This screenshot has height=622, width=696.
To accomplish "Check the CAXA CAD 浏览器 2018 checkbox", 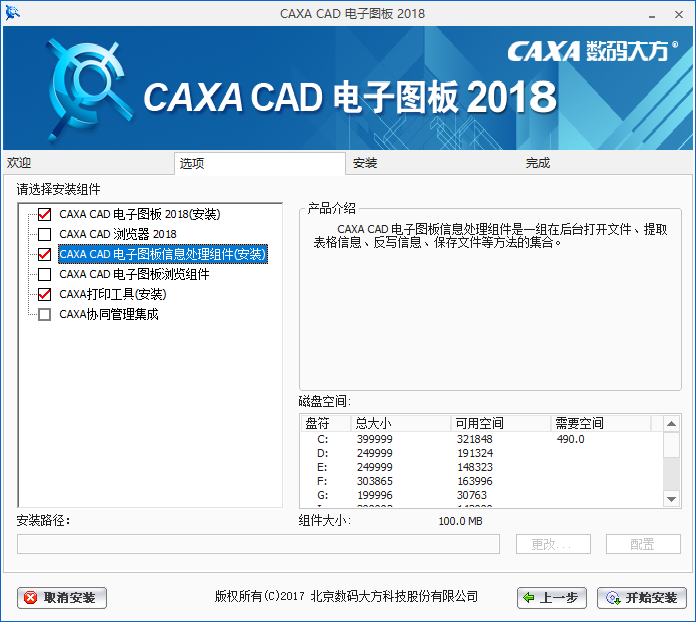I will (44, 234).
